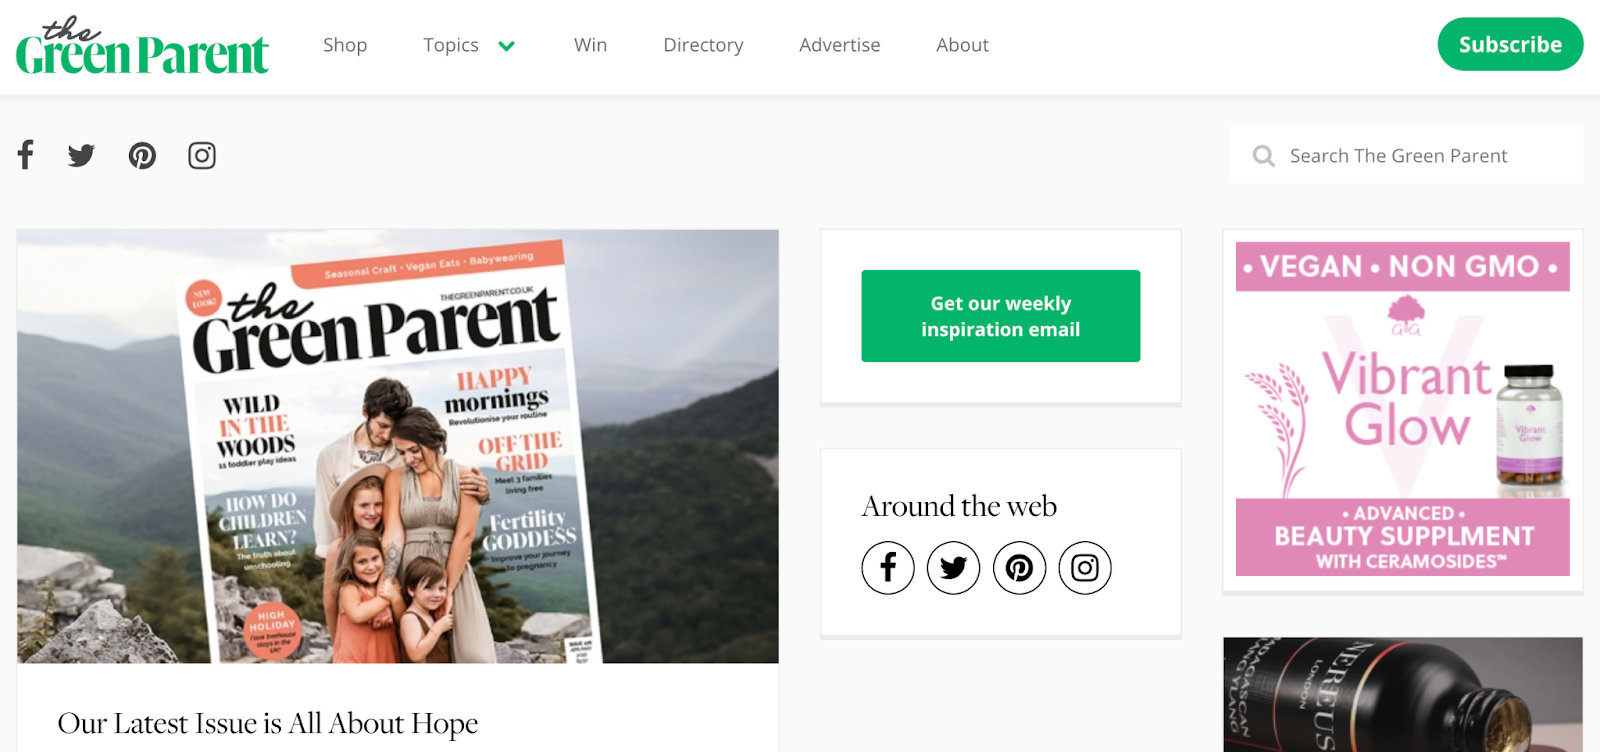Open Twitter icon in top social row
The height and width of the screenshot is (752, 1600).
tap(81, 155)
